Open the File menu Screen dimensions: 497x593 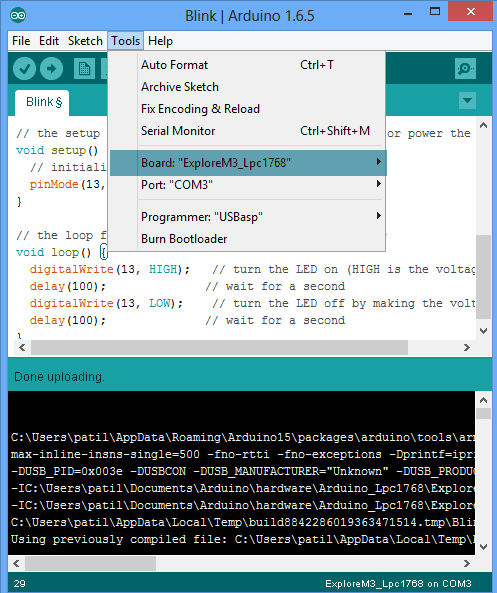(x=21, y=41)
